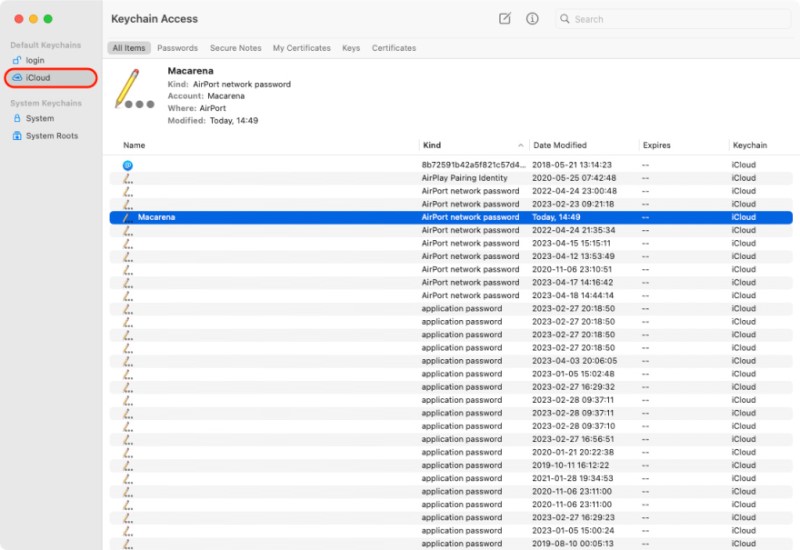Open the info inspector icon
The image size is (800, 550).
click(x=532, y=19)
